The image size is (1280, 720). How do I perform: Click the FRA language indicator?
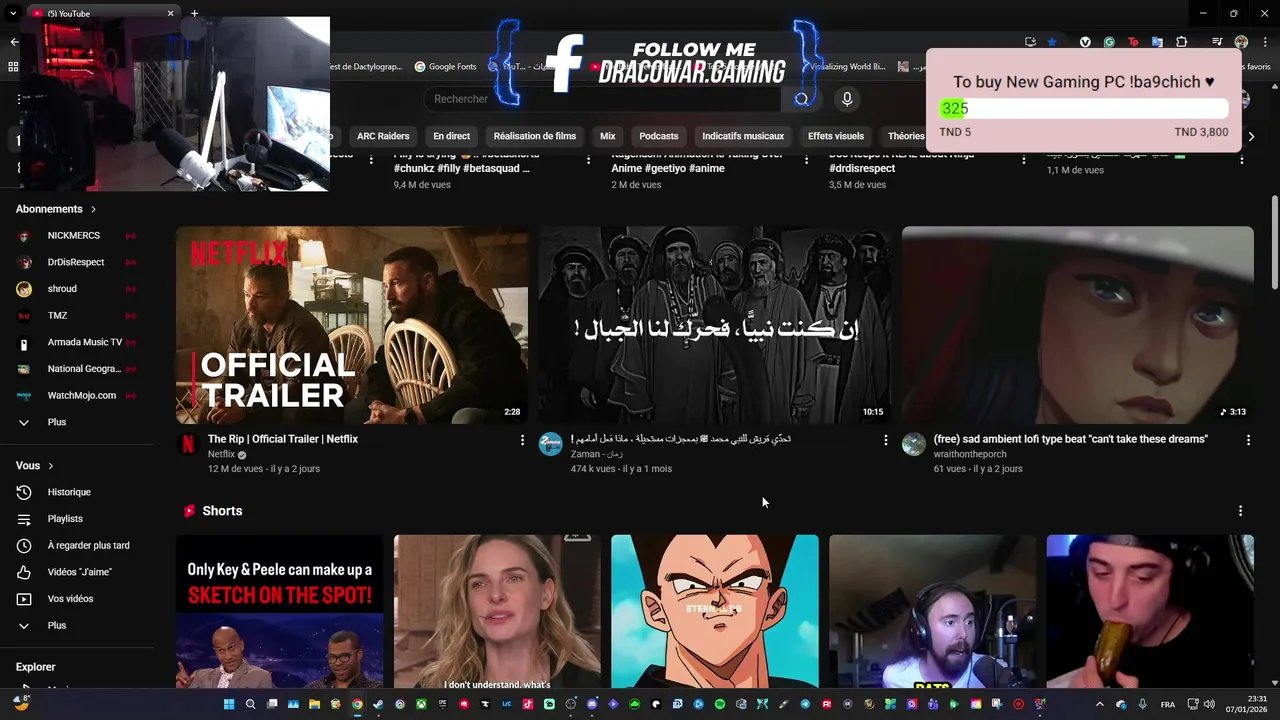point(1168,704)
